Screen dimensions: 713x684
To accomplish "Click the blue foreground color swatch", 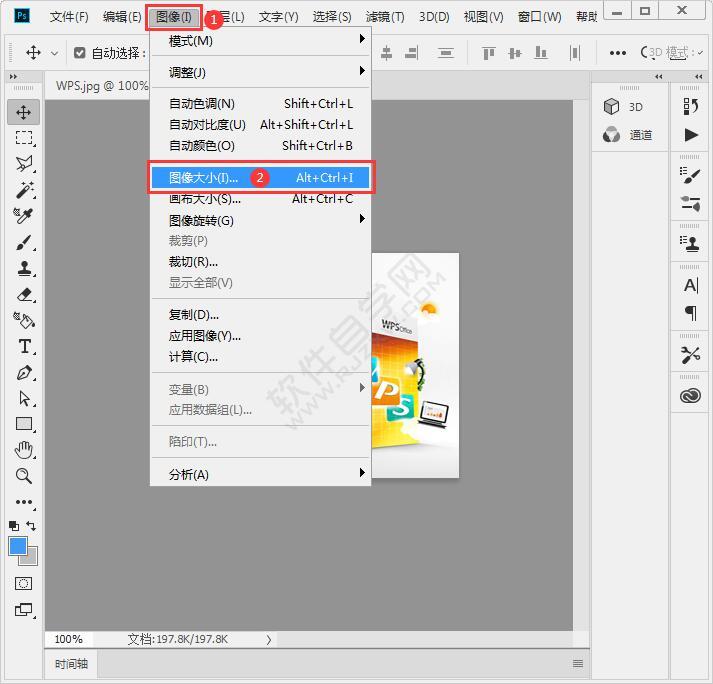I will [18, 546].
